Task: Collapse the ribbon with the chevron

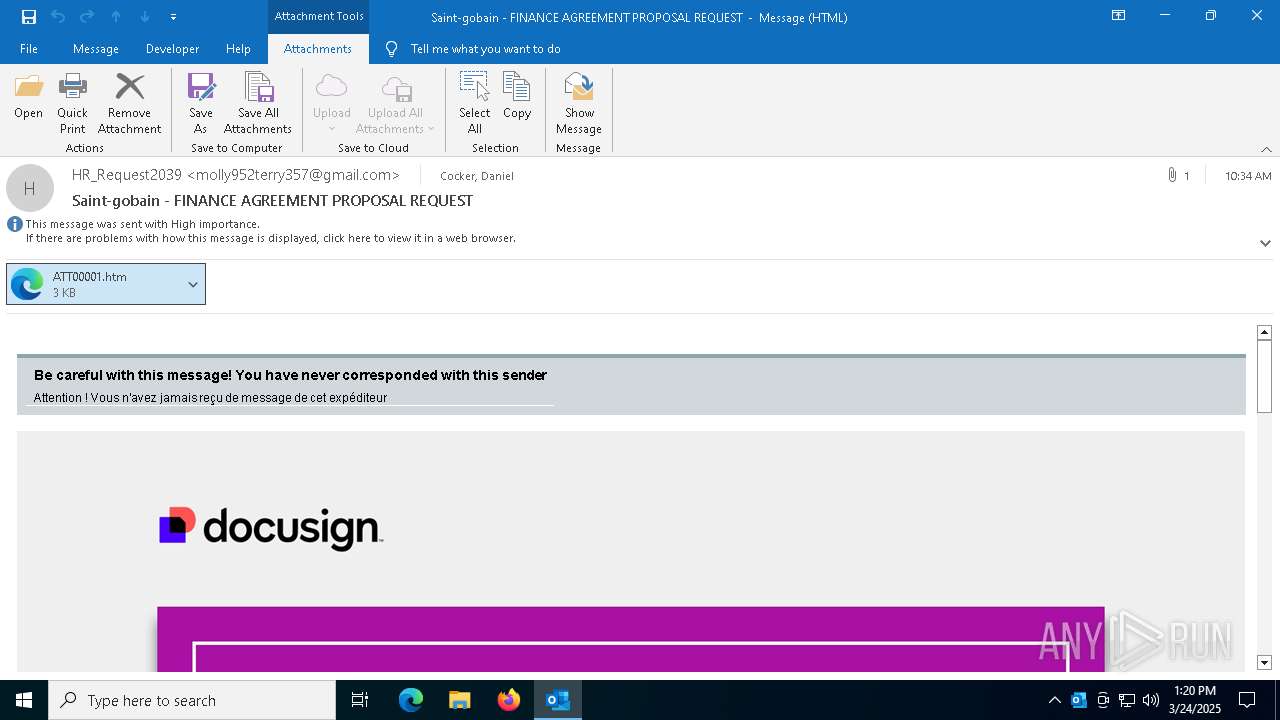Action: [1266, 149]
